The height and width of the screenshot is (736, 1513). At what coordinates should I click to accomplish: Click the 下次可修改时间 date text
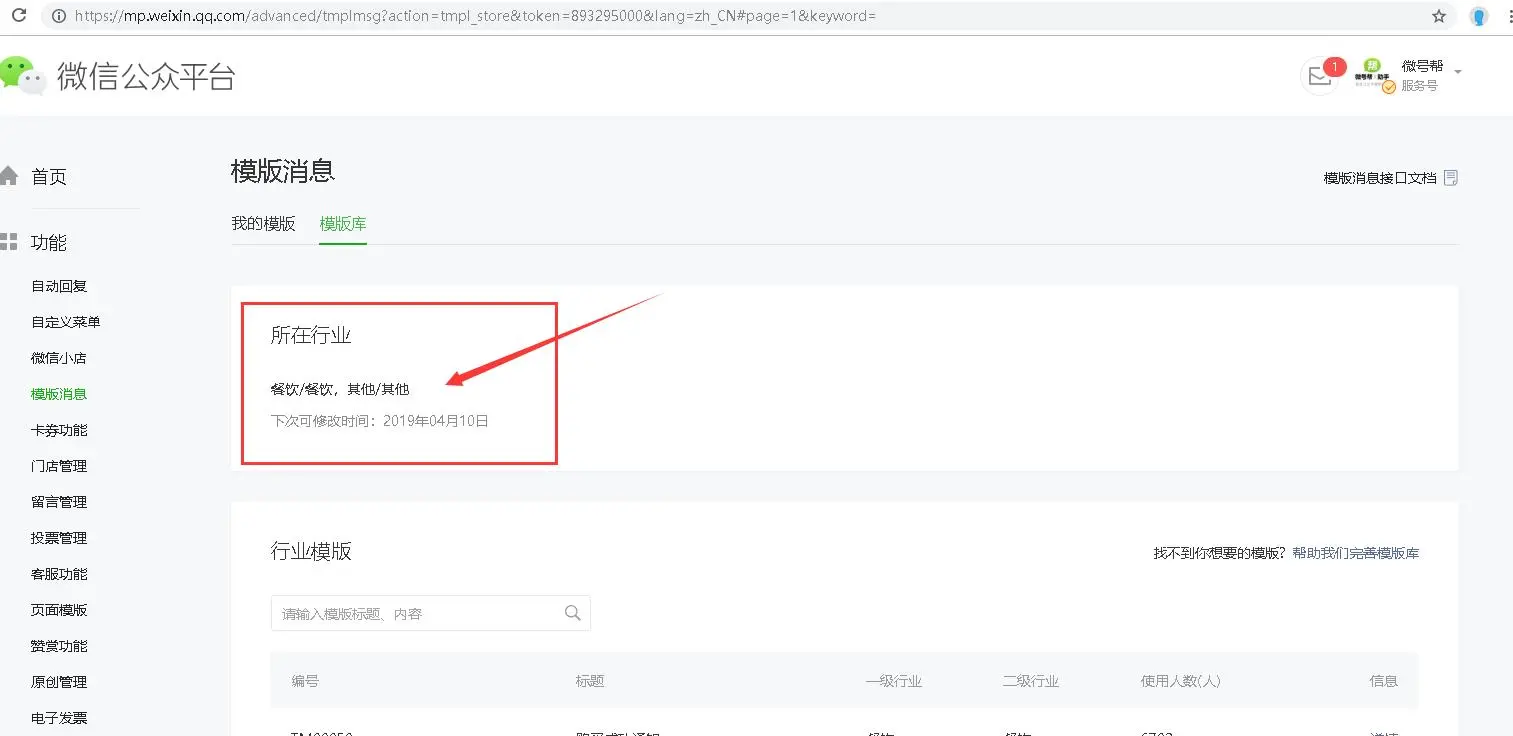point(380,421)
